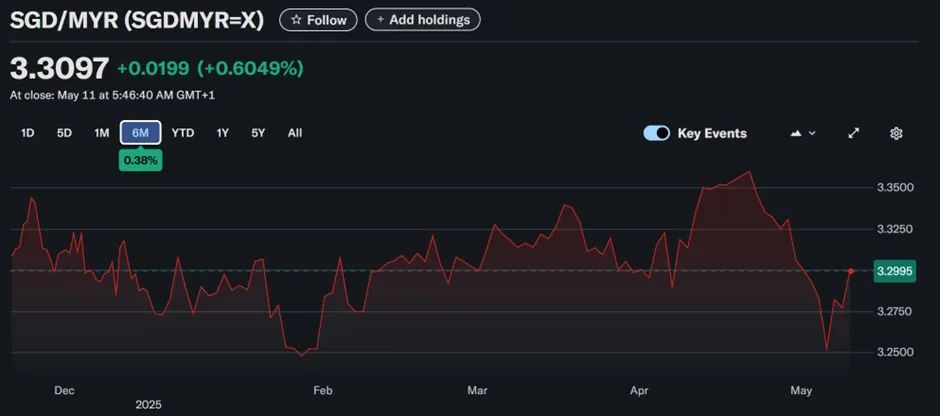Click the 3.2500 axis label
Image resolution: width=940 pixels, height=416 pixels.
pos(895,352)
